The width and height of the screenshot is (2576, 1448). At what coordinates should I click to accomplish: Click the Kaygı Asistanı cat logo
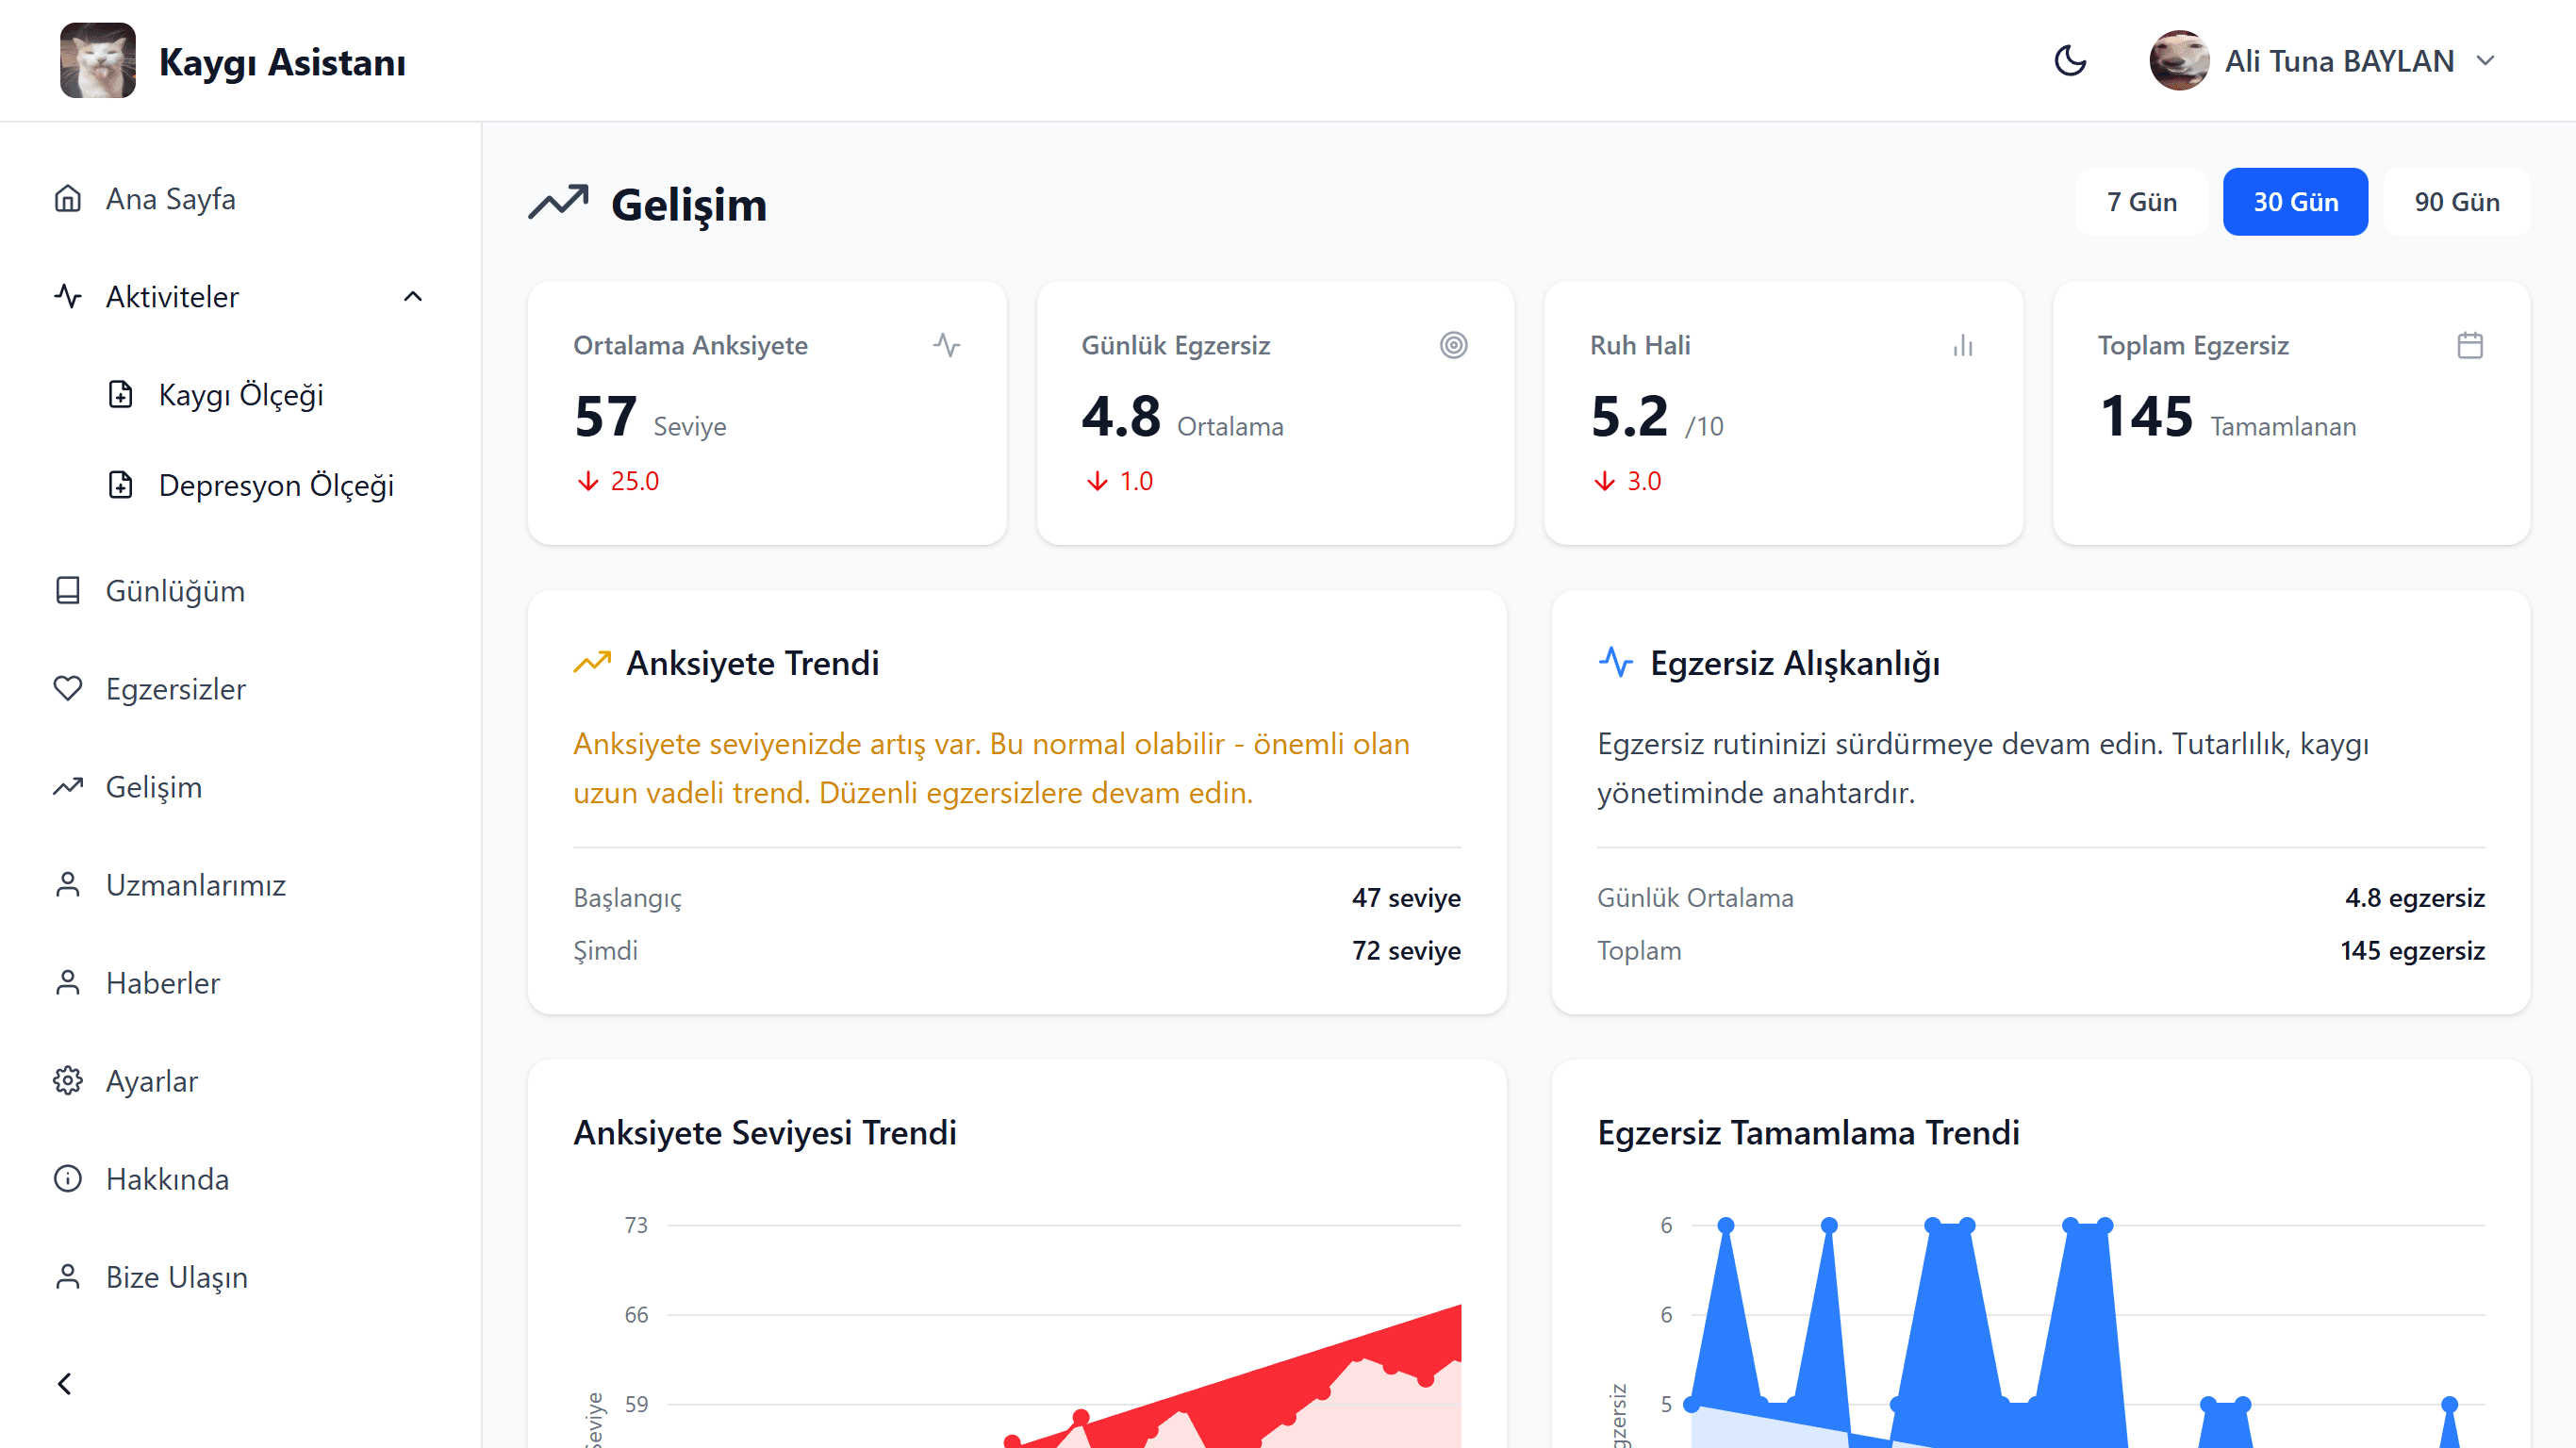(98, 61)
